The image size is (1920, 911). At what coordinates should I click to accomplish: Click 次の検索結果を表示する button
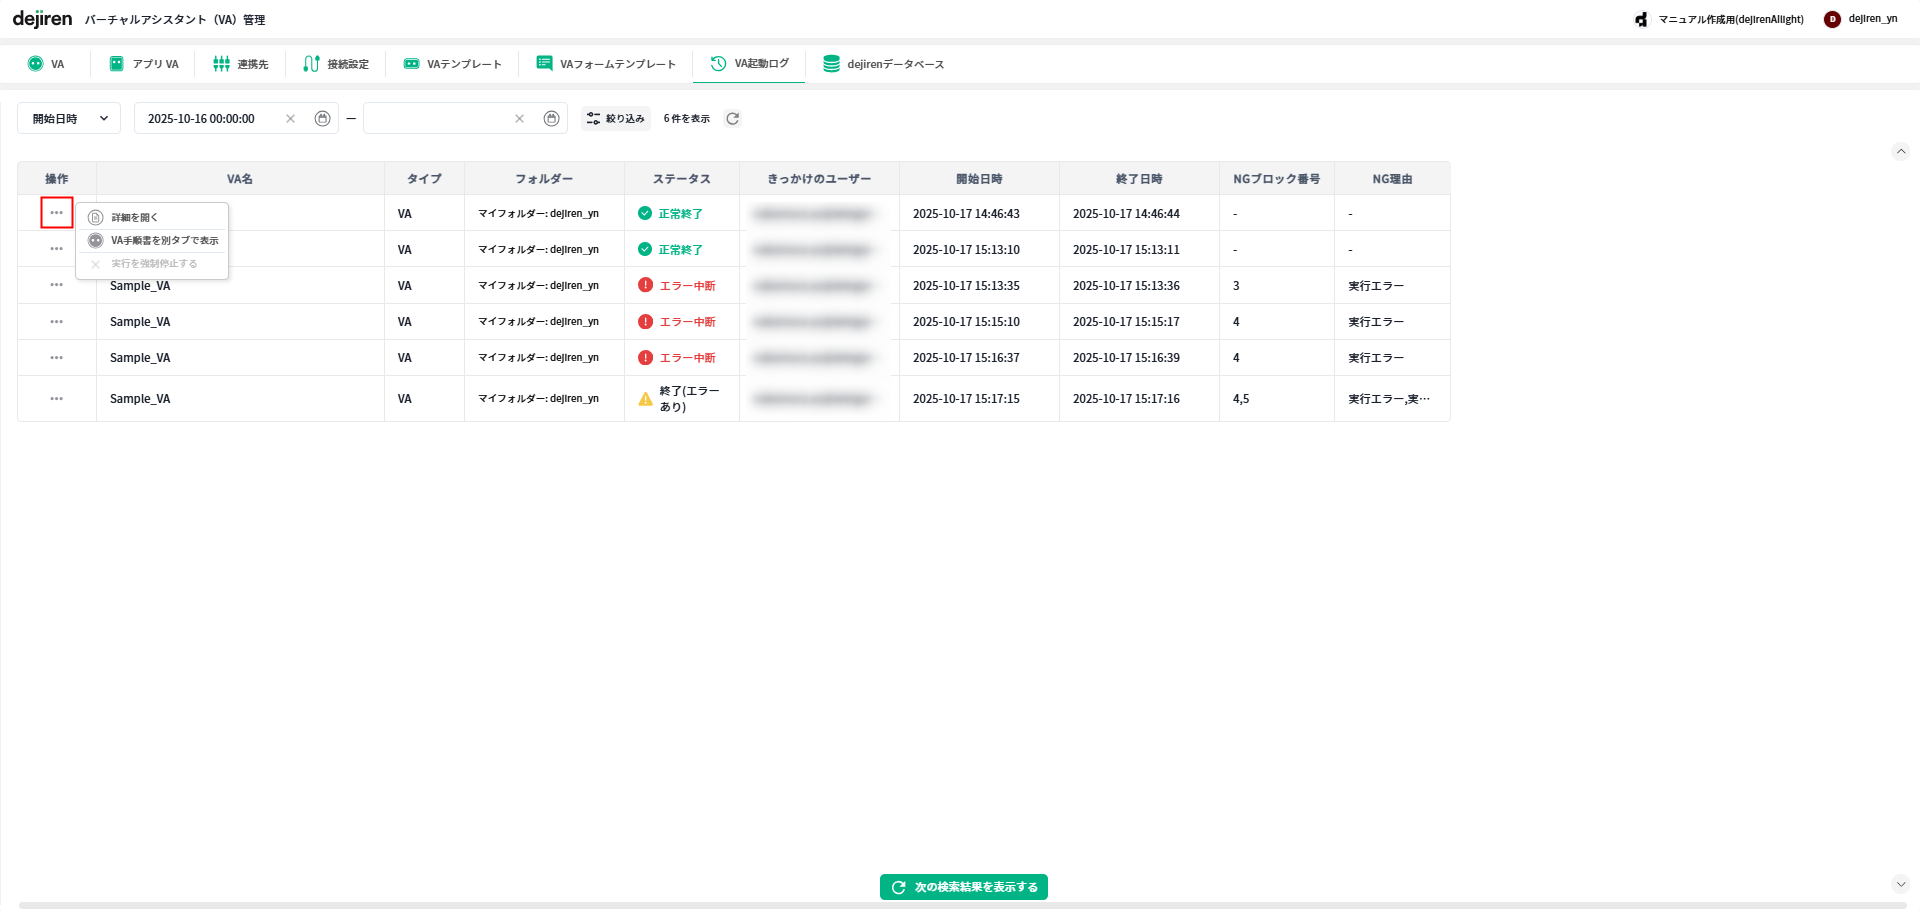[964, 887]
